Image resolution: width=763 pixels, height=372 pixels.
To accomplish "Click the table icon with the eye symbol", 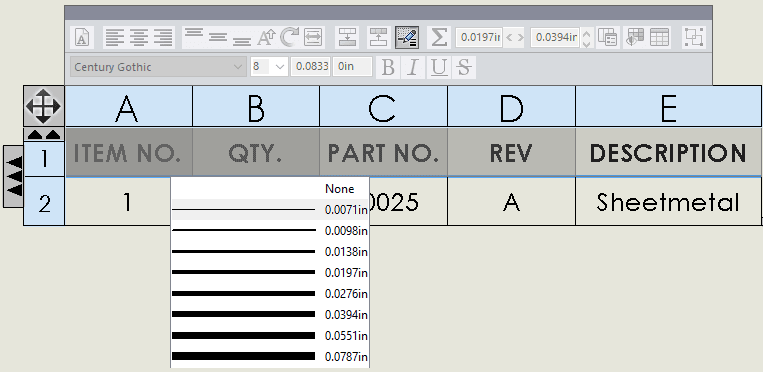I will pyautogui.click(x=635, y=37).
